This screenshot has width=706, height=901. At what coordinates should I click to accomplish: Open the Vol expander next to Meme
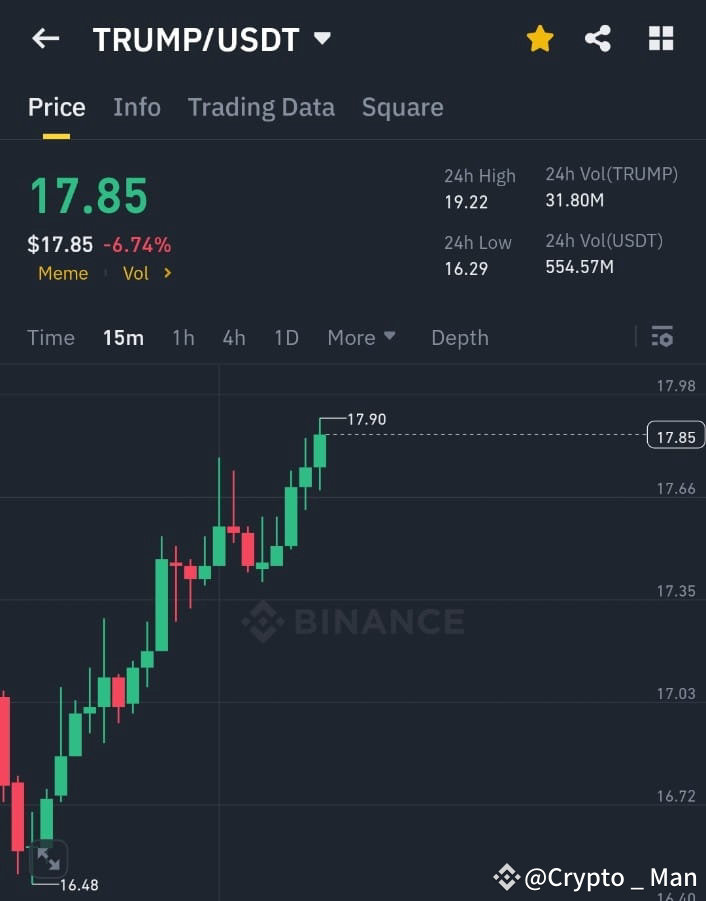[146, 273]
